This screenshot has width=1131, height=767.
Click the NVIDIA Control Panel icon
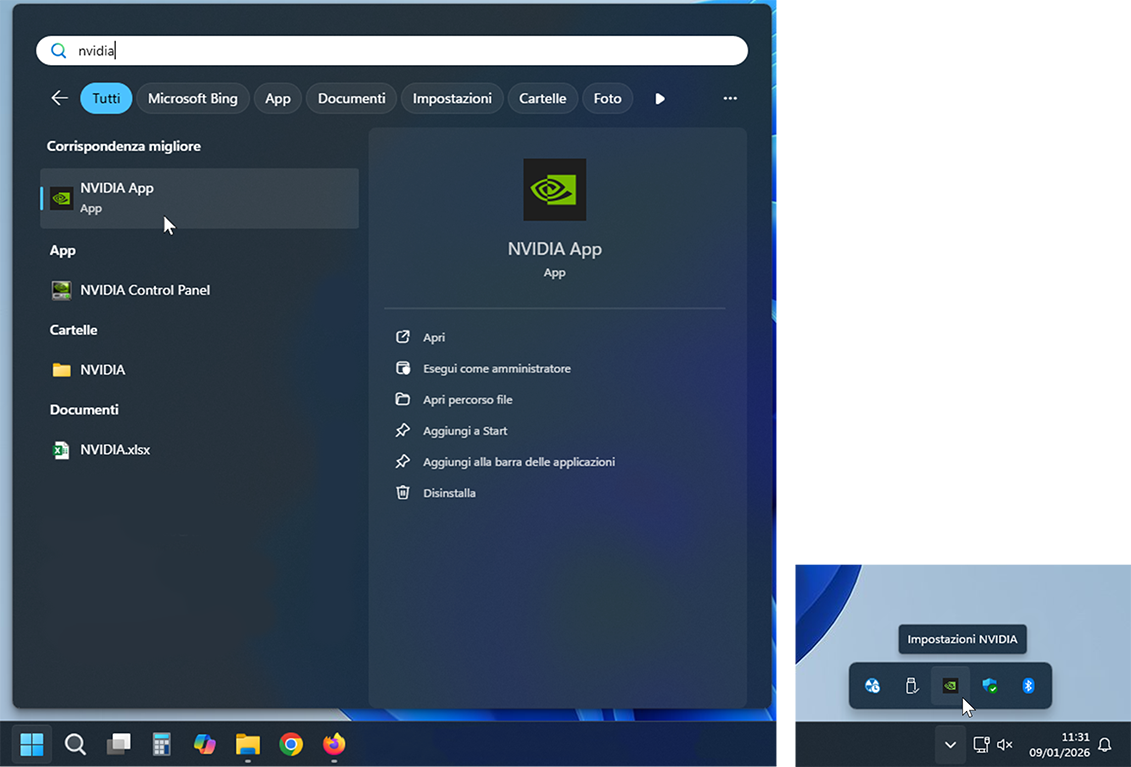61,290
